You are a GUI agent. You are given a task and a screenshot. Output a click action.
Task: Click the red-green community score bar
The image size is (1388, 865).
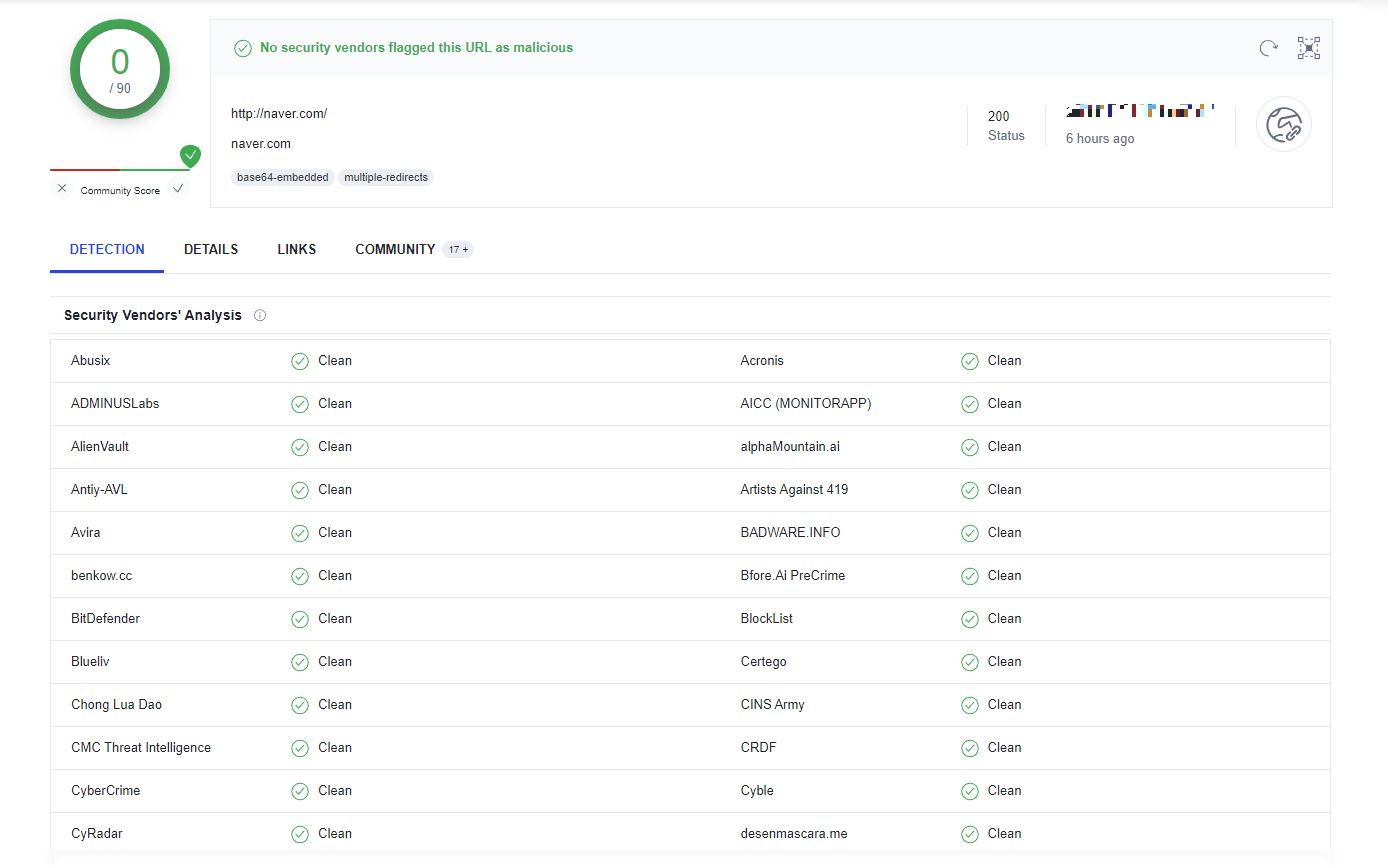(120, 170)
